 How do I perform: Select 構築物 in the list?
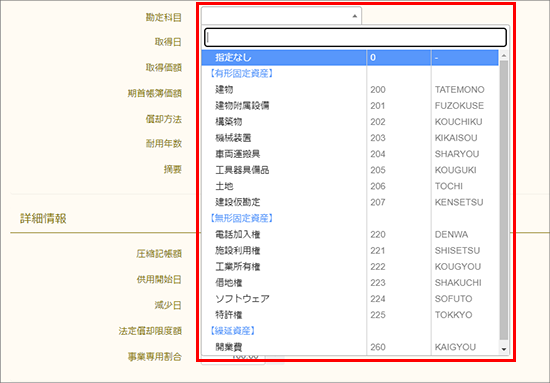click(350, 122)
